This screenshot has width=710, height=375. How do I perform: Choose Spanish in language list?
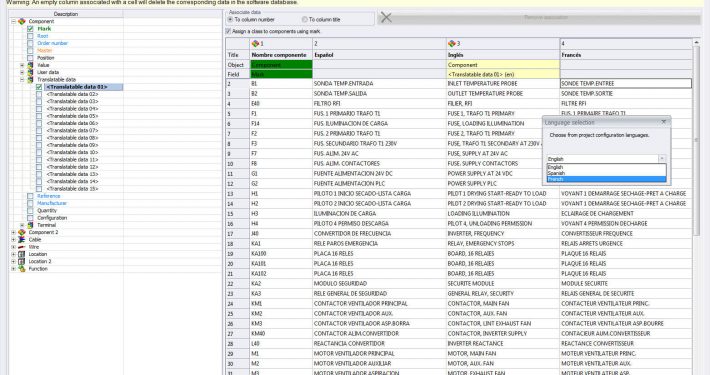tap(606, 173)
